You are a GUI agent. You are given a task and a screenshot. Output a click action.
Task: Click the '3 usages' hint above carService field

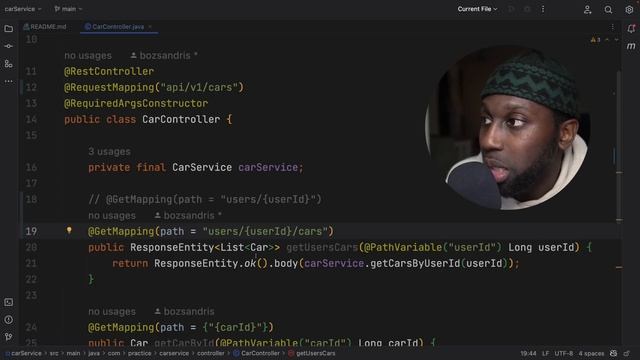pyautogui.click(x=109, y=151)
